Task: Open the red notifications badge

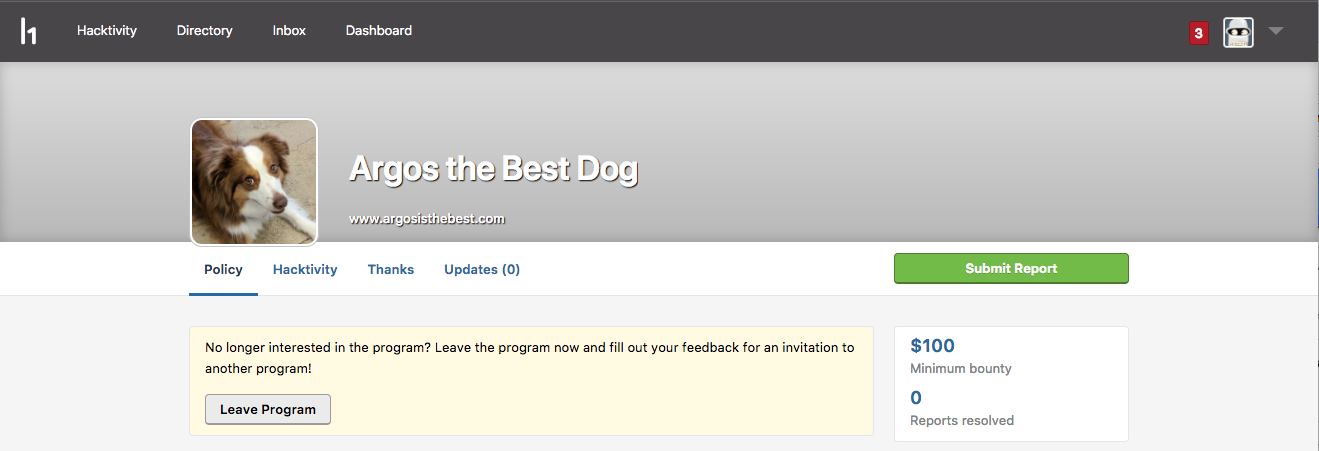Action: [x=1198, y=33]
